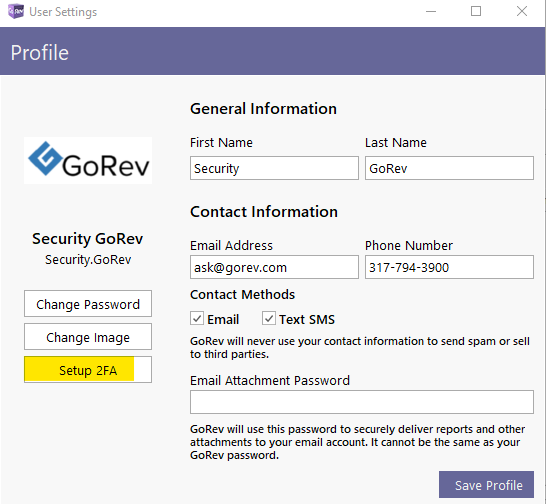Click the Last Name label
This screenshot has width=546, height=504.
pyautogui.click(x=396, y=143)
